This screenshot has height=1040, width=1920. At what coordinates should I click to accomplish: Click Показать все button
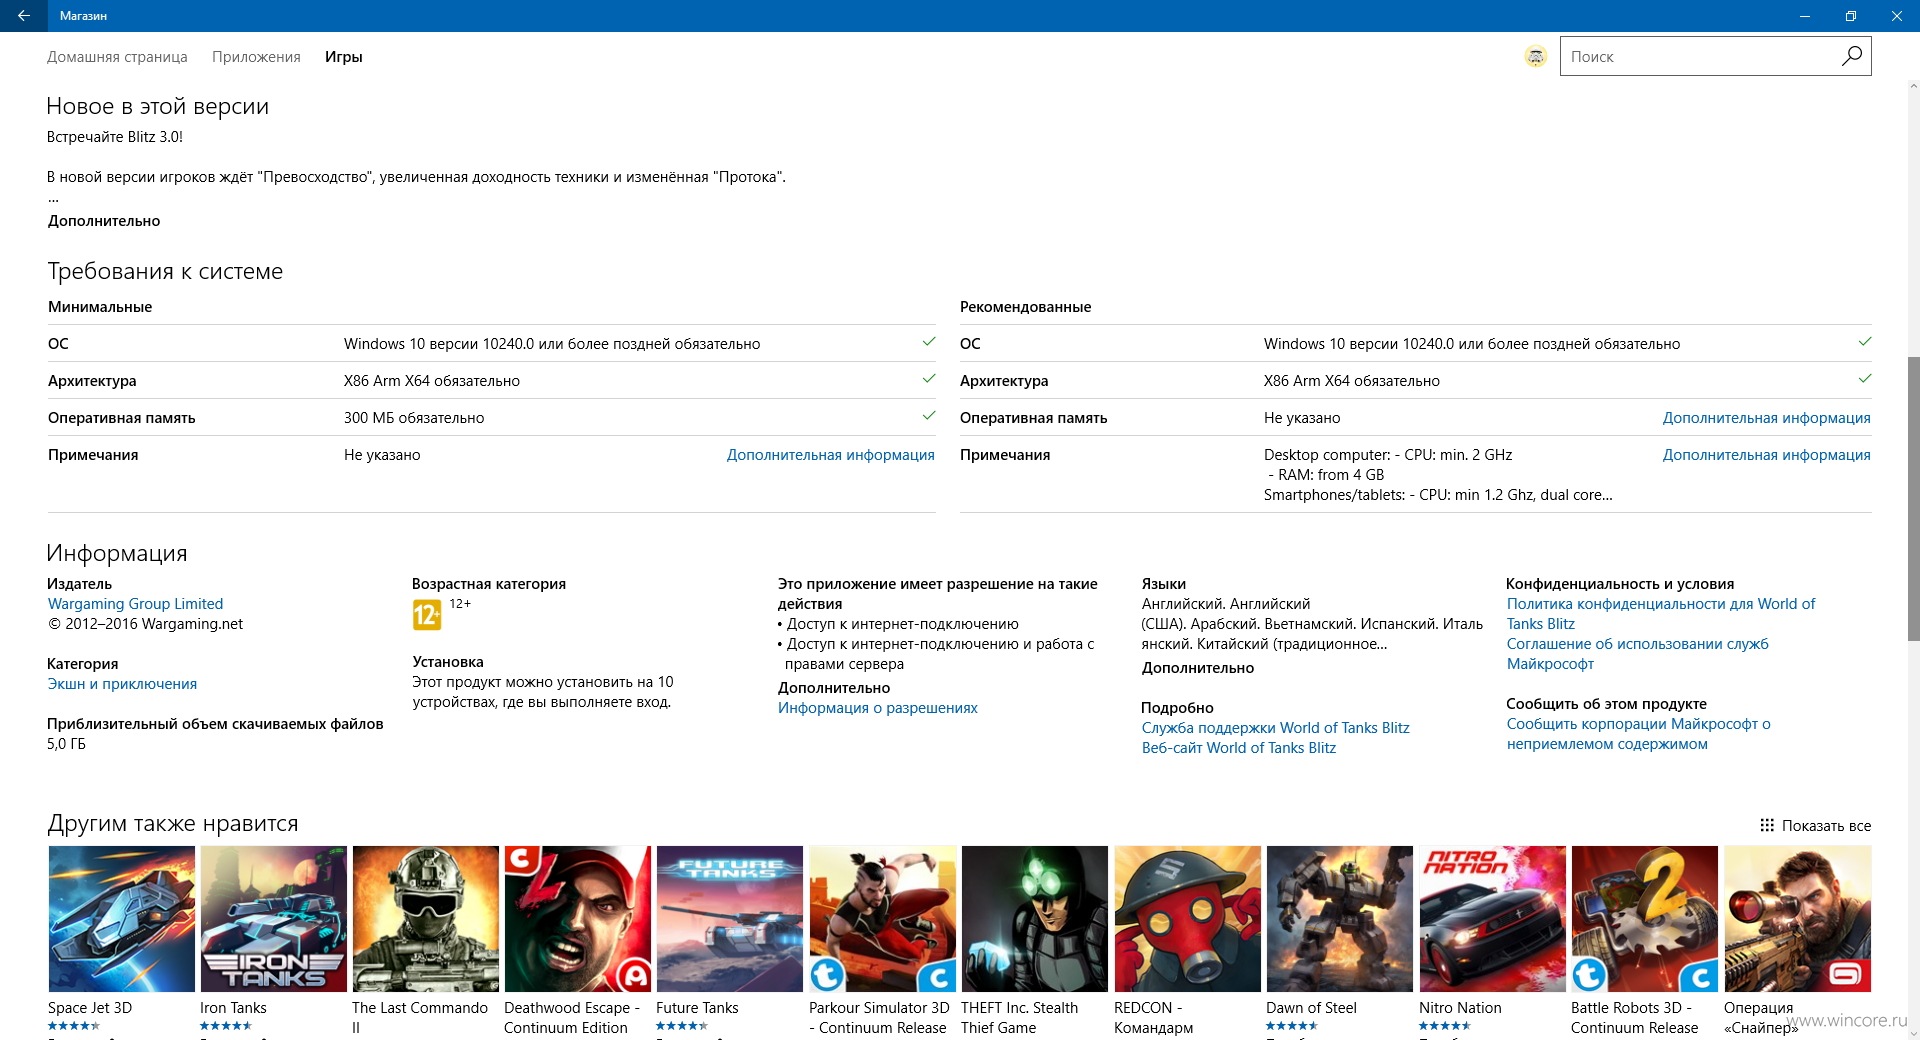(1815, 826)
